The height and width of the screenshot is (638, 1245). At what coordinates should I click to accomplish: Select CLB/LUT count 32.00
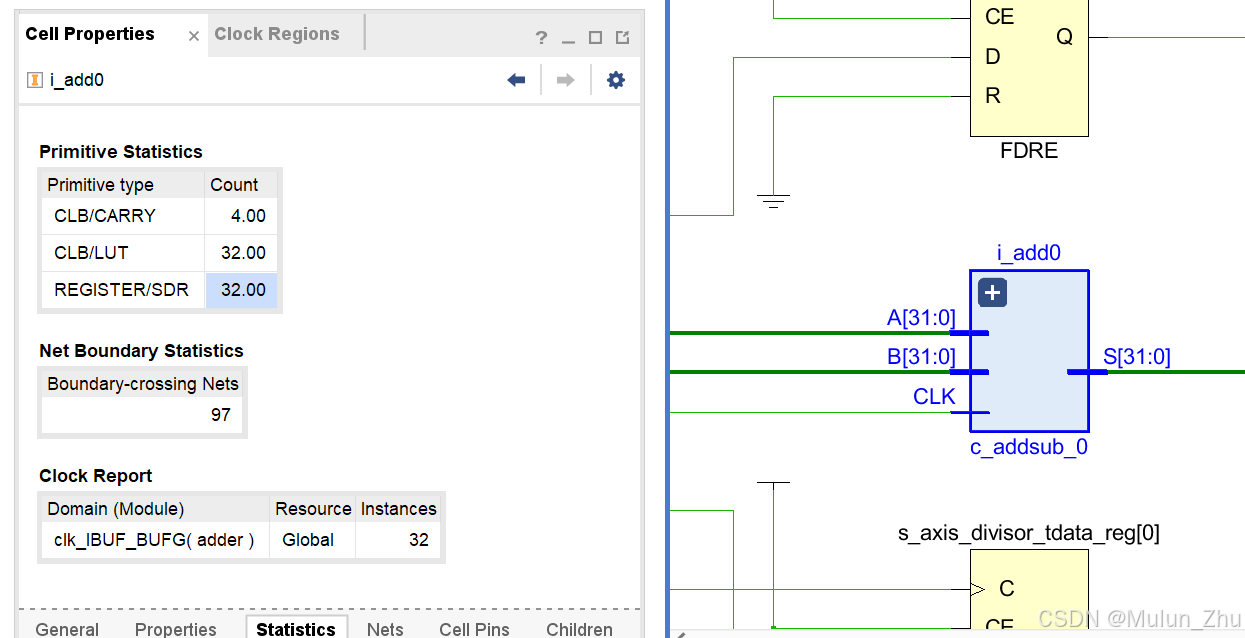click(x=241, y=253)
